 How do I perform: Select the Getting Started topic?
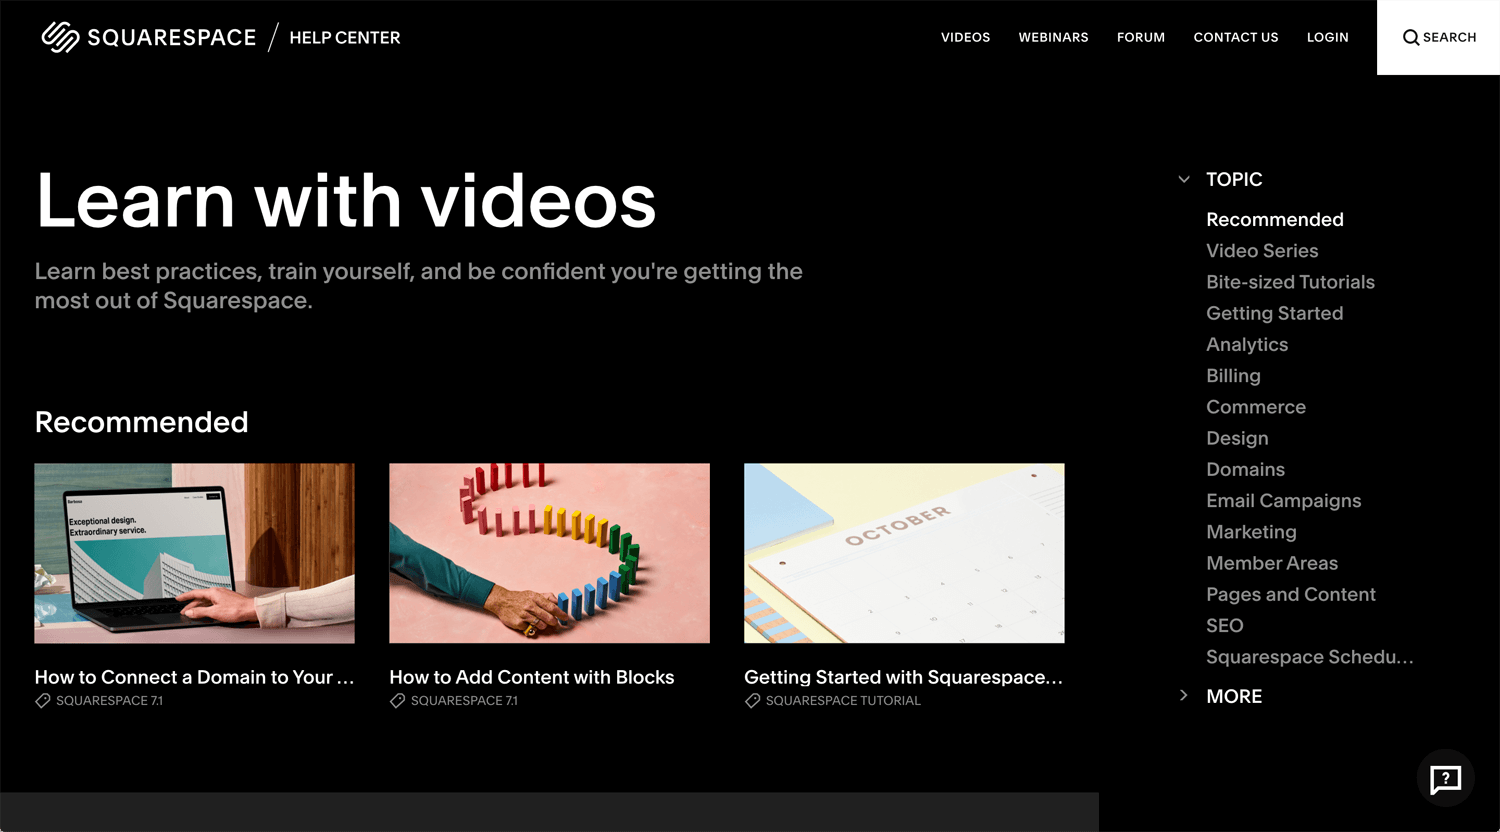(x=1275, y=313)
